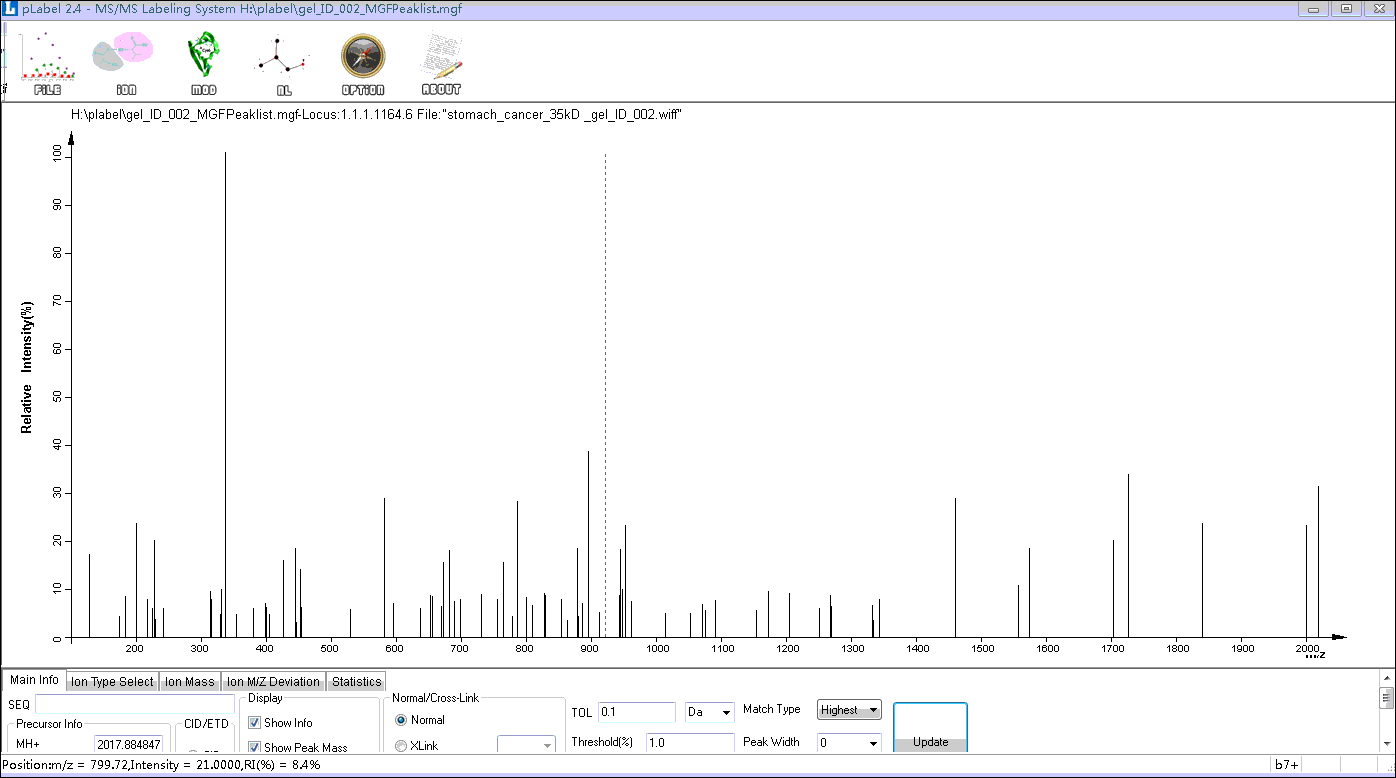Click the Threshold(%) value field
Image resolution: width=1396 pixels, height=778 pixels.
690,743
